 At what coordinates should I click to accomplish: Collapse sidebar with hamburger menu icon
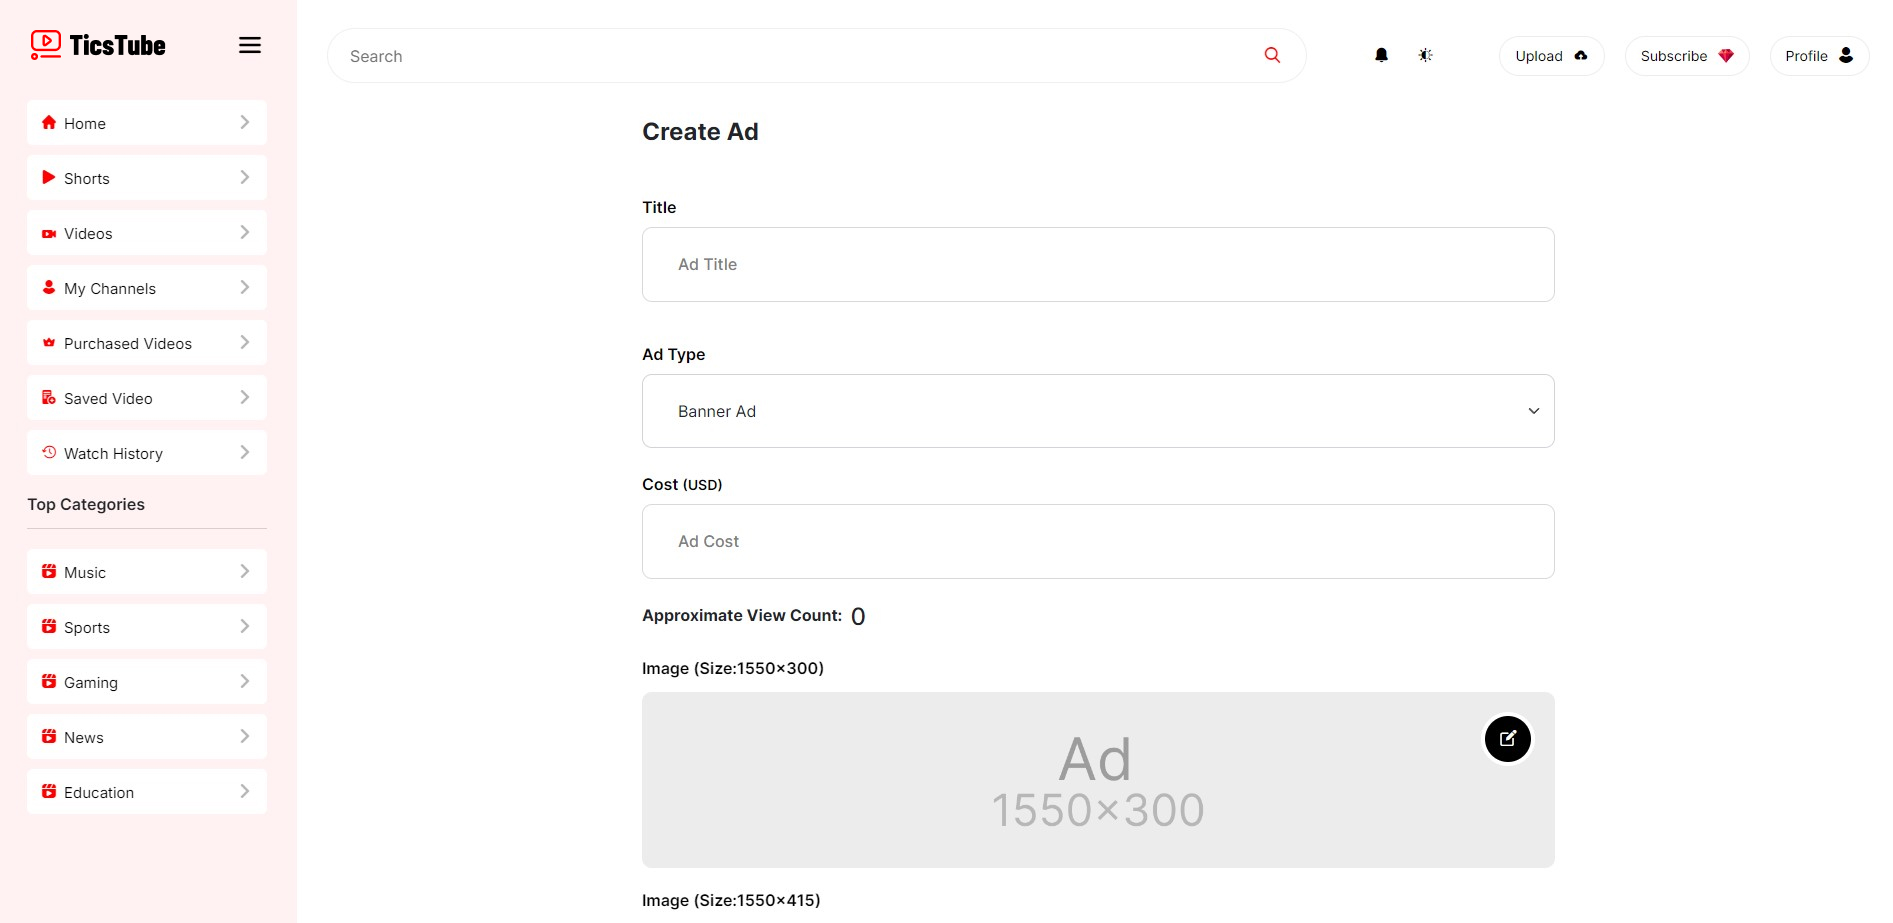click(x=250, y=45)
